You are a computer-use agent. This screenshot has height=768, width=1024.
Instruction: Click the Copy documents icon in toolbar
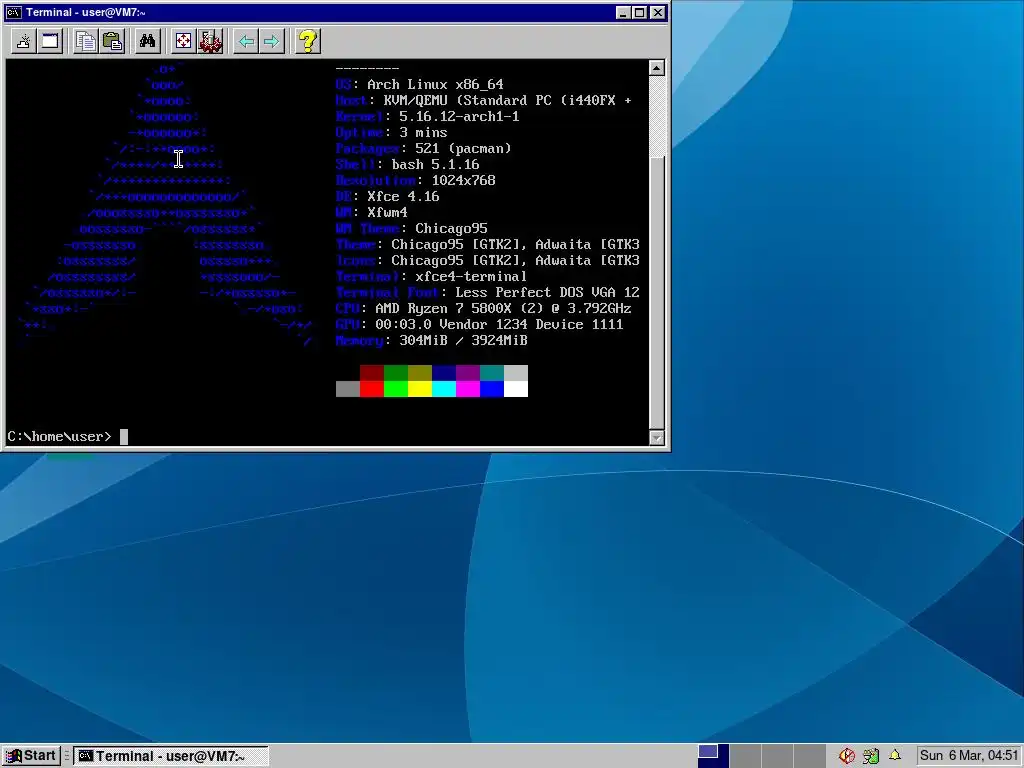[85, 42]
